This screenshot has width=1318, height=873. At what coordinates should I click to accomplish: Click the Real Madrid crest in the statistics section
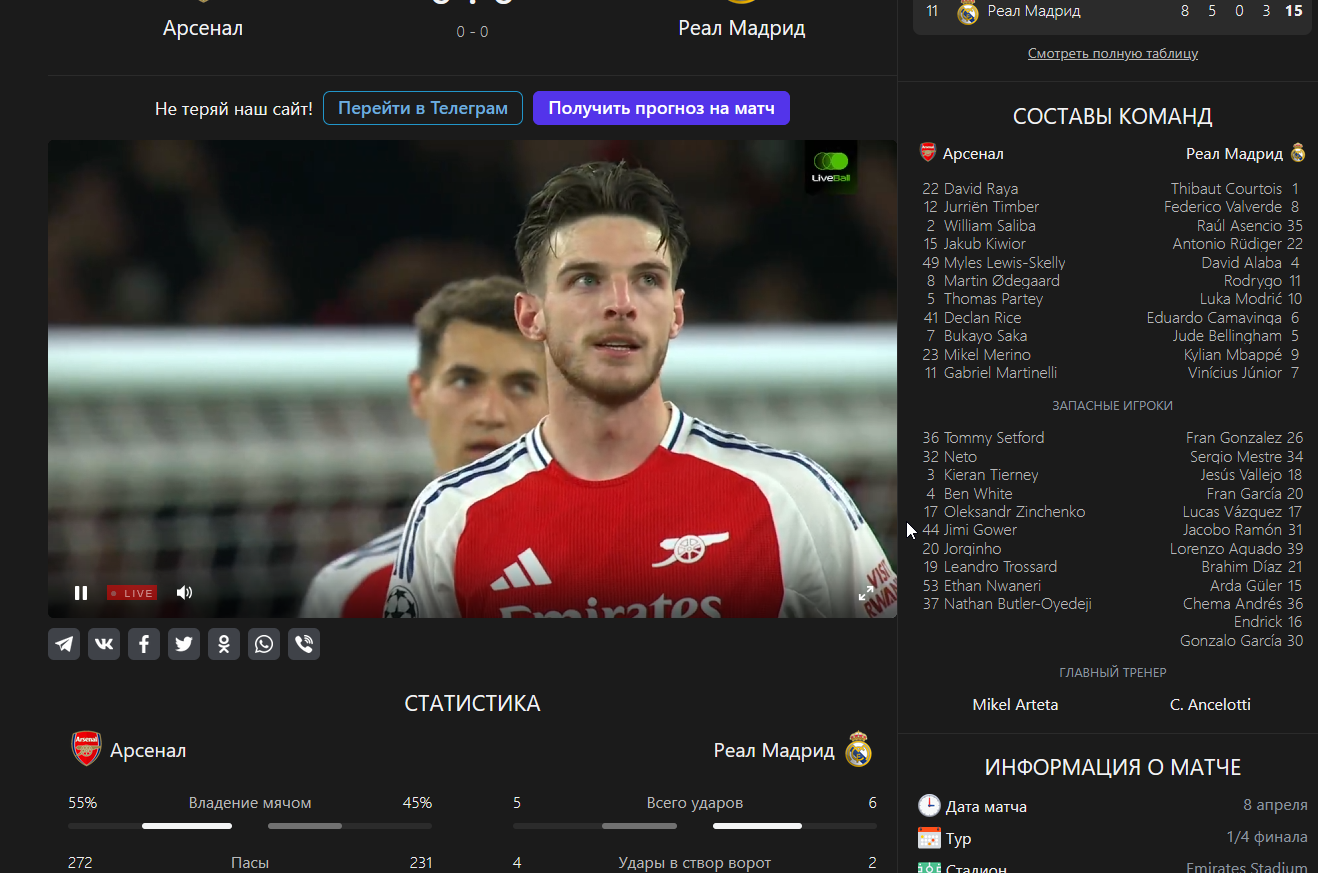(x=859, y=749)
